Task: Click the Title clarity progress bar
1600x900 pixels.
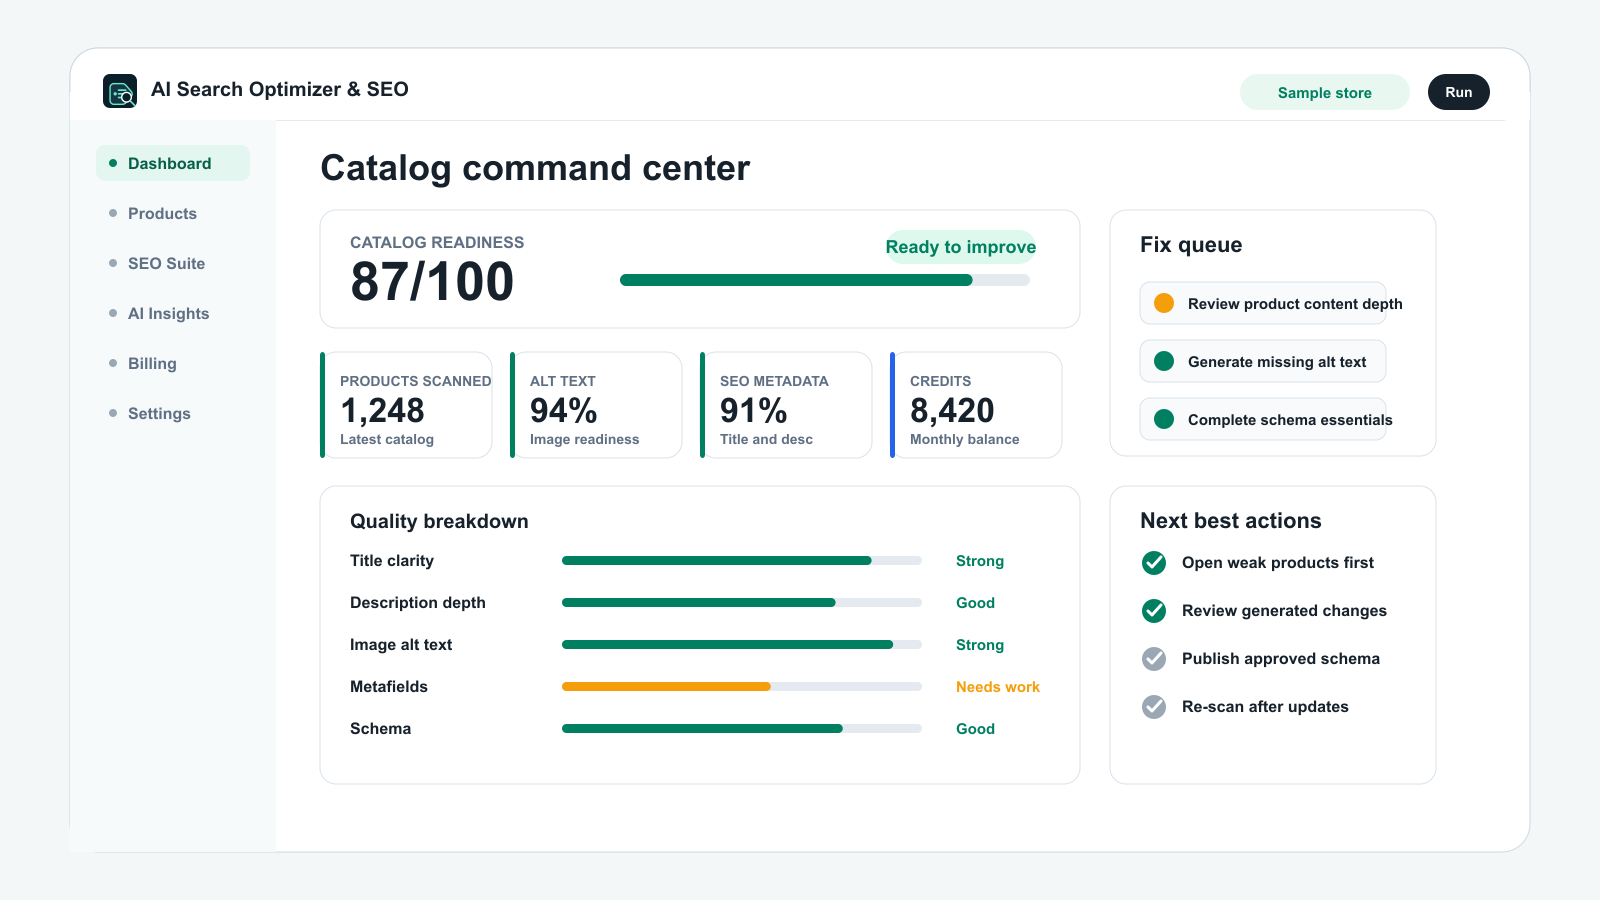Action: coord(742,561)
